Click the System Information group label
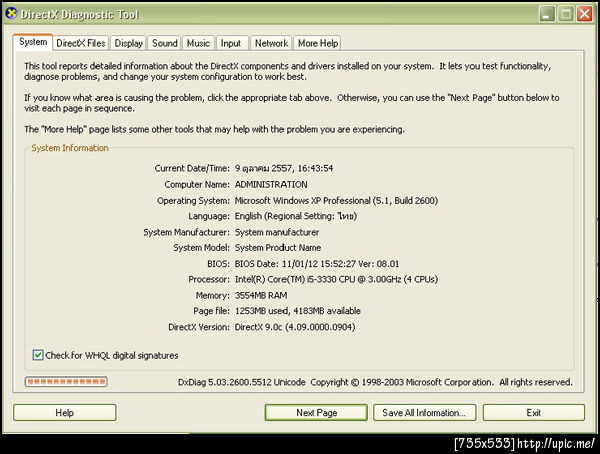This screenshot has height=454, width=600. (70, 148)
